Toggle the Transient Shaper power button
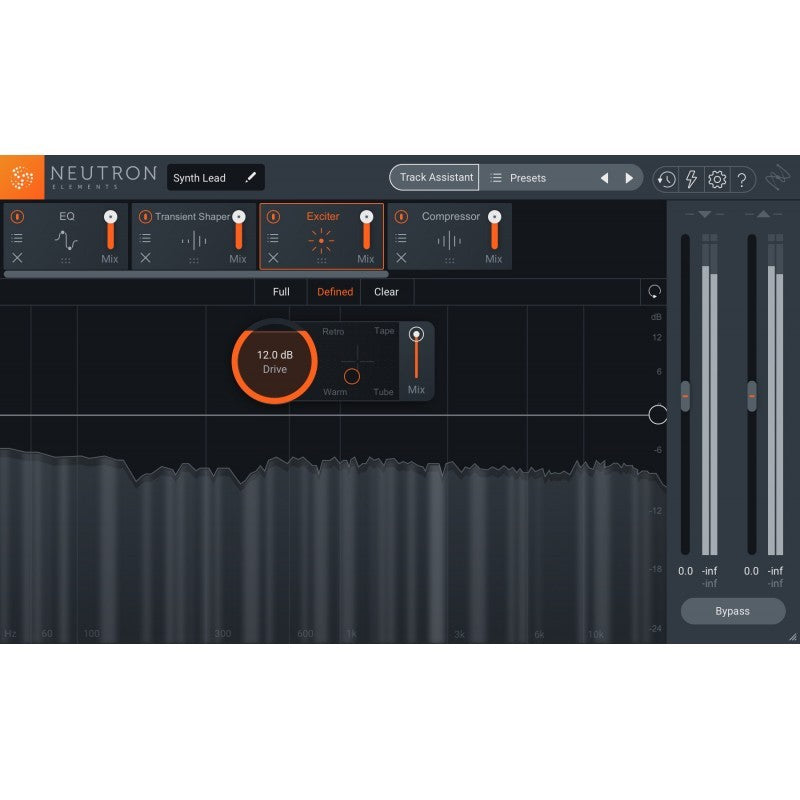800x800 pixels. 146,216
